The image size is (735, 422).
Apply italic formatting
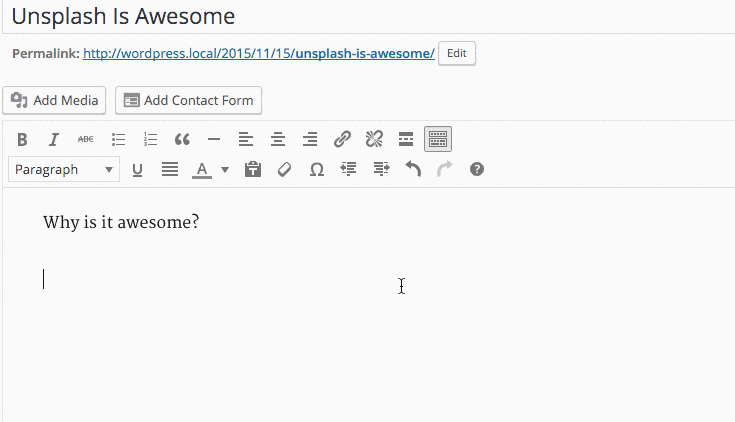(54, 139)
